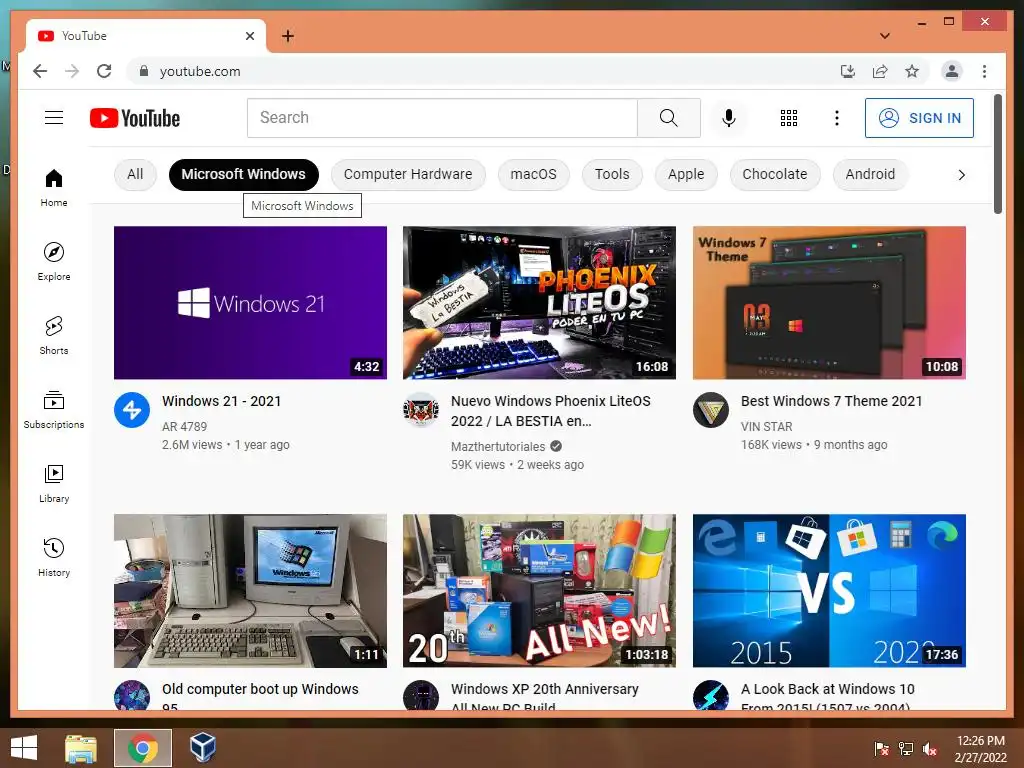Click the YouTube search field
Screen dimensions: 1024x768
pos(442,118)
